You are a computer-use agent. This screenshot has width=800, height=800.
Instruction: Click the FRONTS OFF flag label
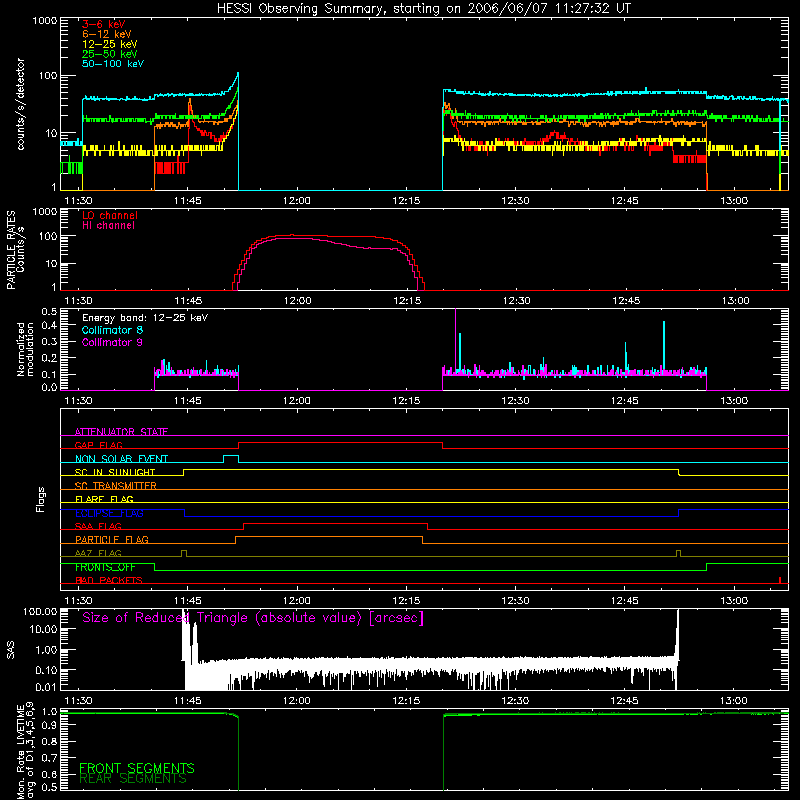pos(105,567)
